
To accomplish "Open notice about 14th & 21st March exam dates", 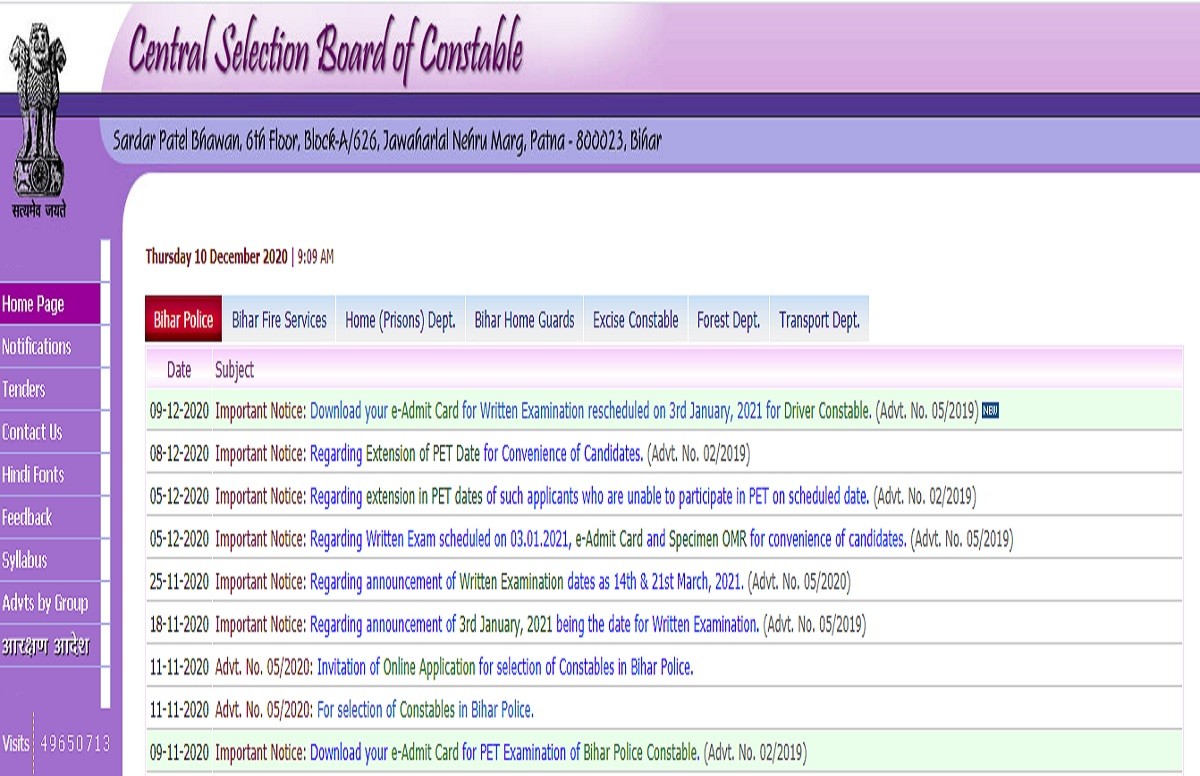I will click(x=526, y=582).
